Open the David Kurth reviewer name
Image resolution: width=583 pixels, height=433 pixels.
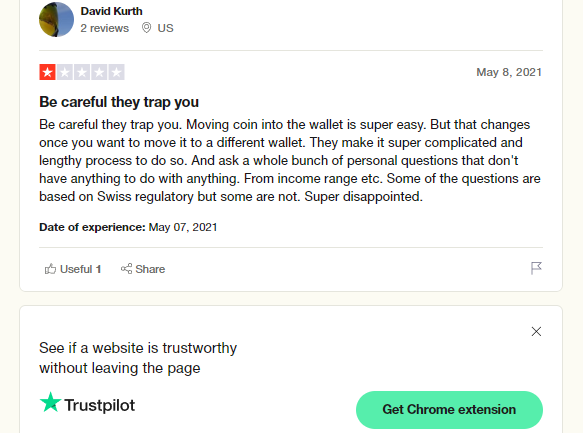[112, 11]
